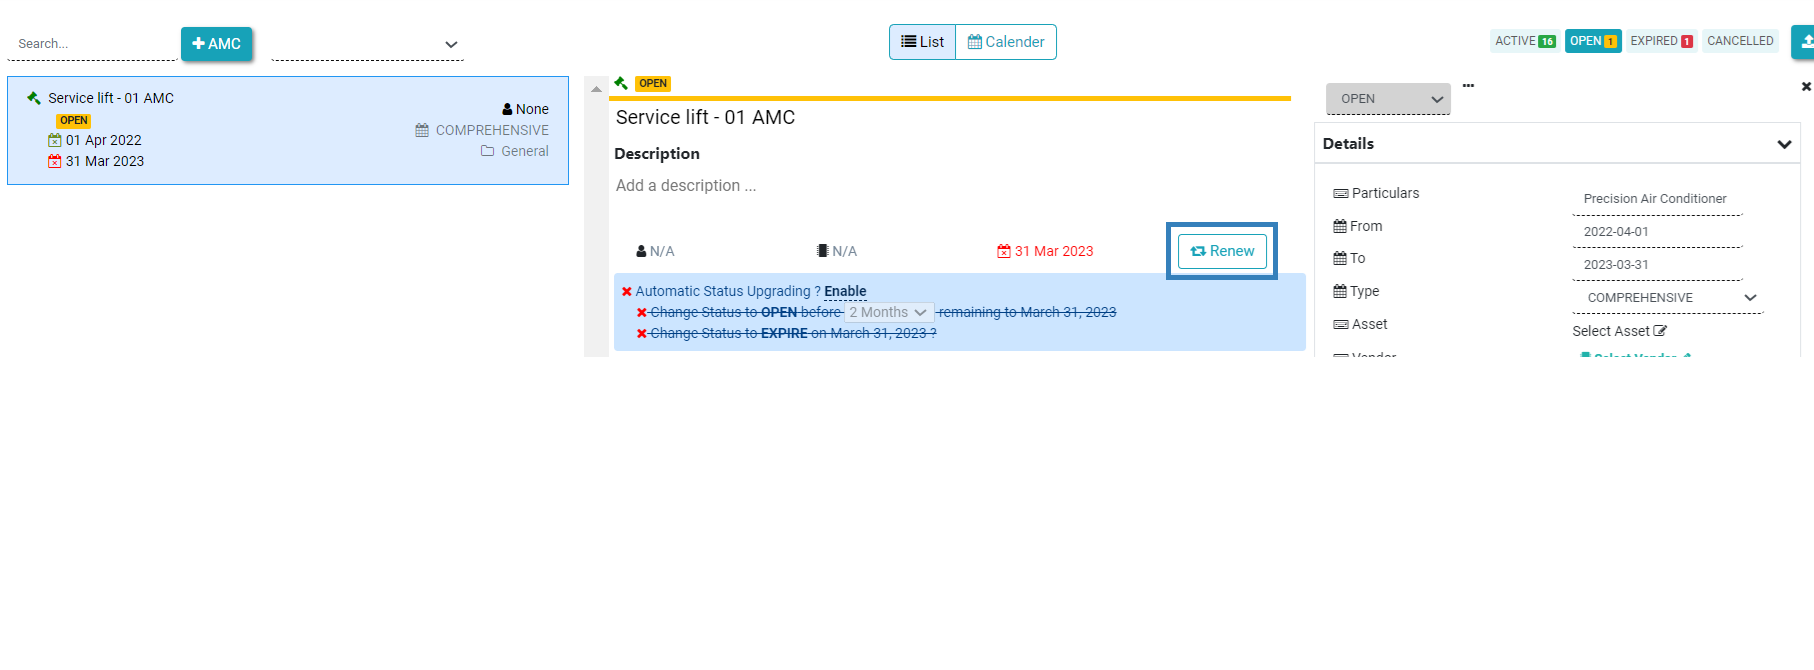This screenshot has height=670, width=1814.
Task: Toggle the Change Status to EXPIRE rule
Action: pyautogui.click(x=642, y=334)
